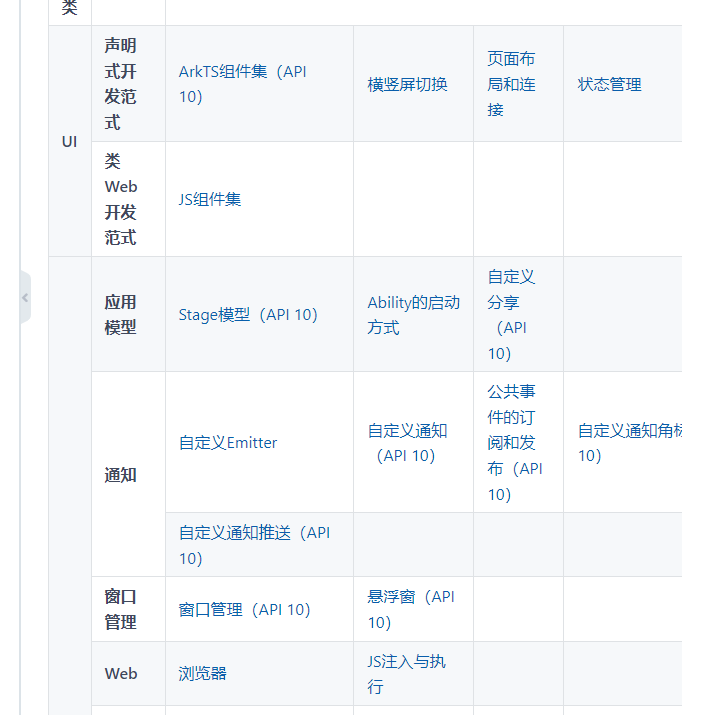Open the JS组件集 link
The height and width of the screenshot is (715, 710).
click(x=209, y=199)
